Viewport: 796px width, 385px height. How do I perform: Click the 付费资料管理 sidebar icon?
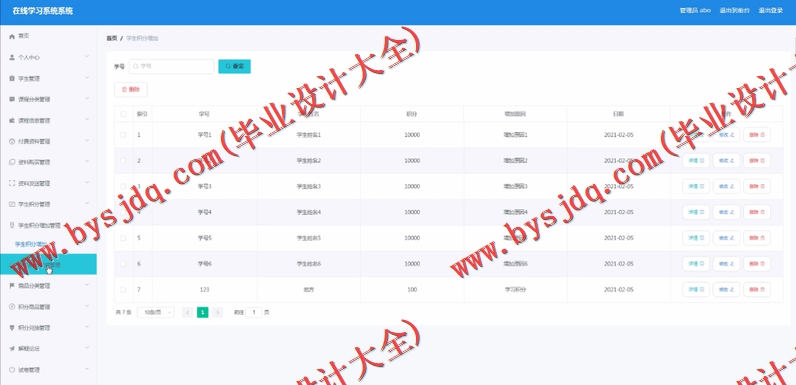point(12,141)
